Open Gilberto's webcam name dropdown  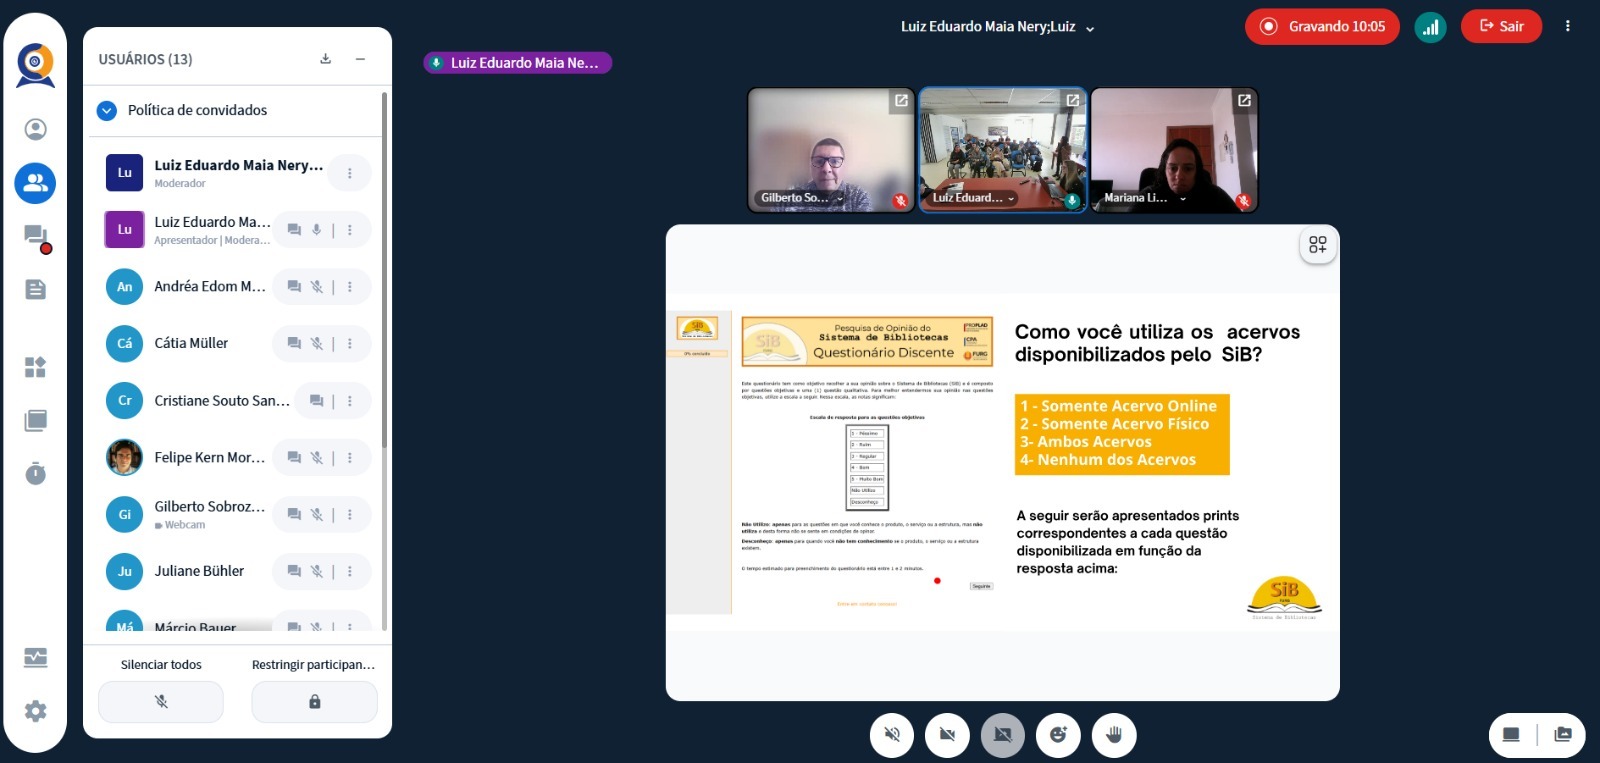click(840, 198)
